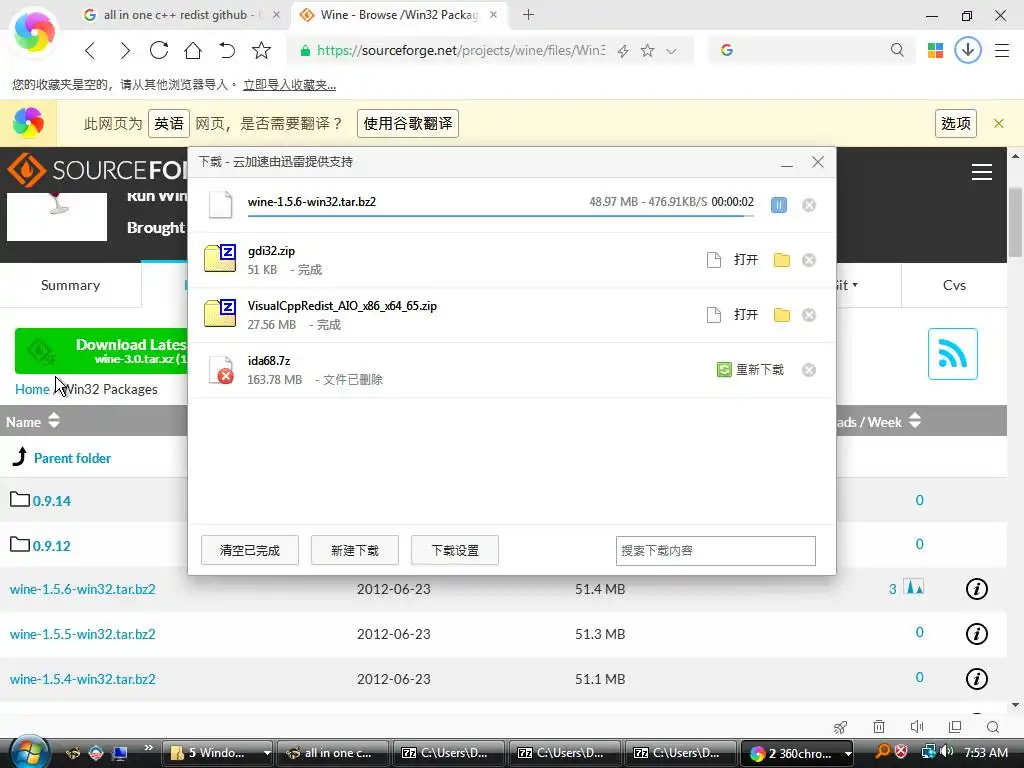Image resolution: width=1024 pixels, height=768 pixels.
Task: Click the Home breadcrumb link
Action: pos(32,389)
